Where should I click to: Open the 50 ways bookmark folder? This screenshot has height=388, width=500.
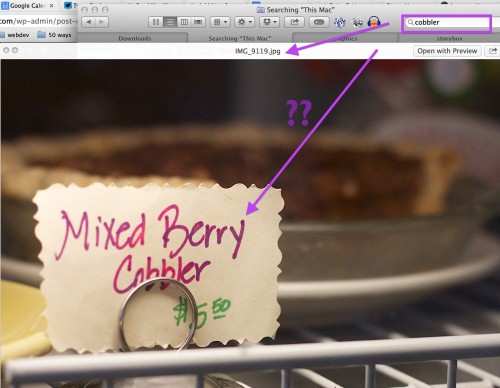54,35
